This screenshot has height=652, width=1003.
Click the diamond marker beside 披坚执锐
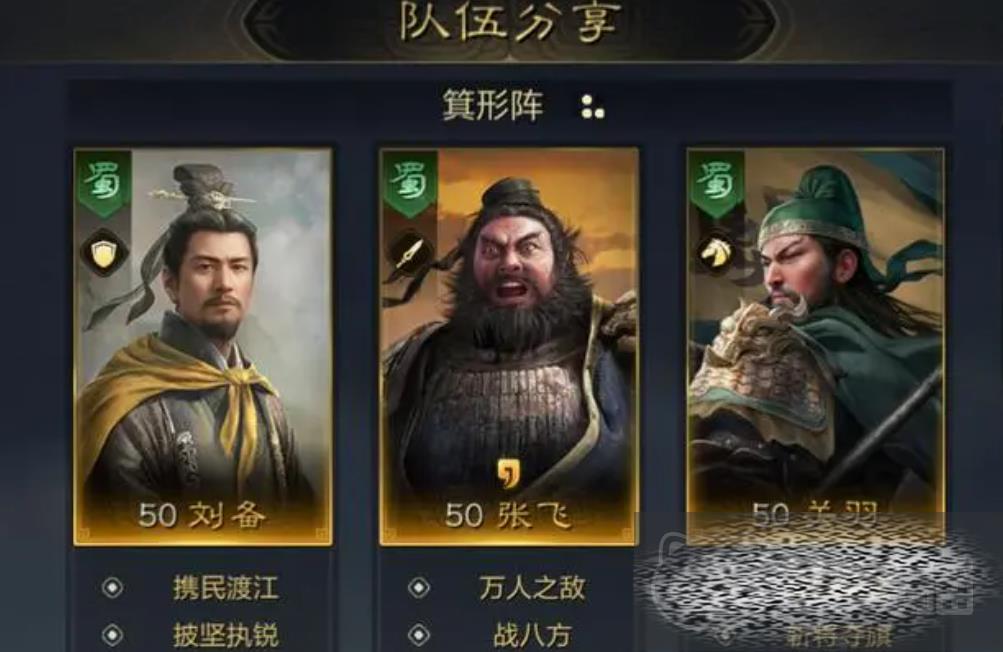coord(113,635)
